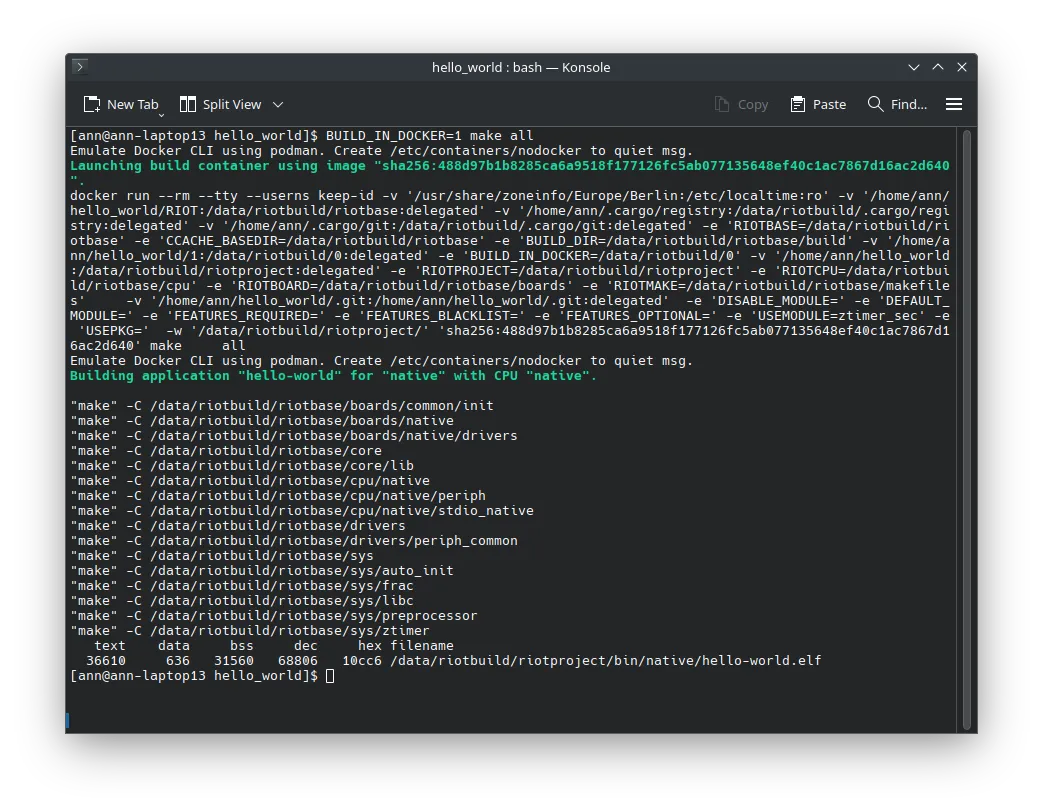The image size is (1044, 812).
Task: Click the window title "hello_world : bash — Konsole"
Action: (521, 67)
